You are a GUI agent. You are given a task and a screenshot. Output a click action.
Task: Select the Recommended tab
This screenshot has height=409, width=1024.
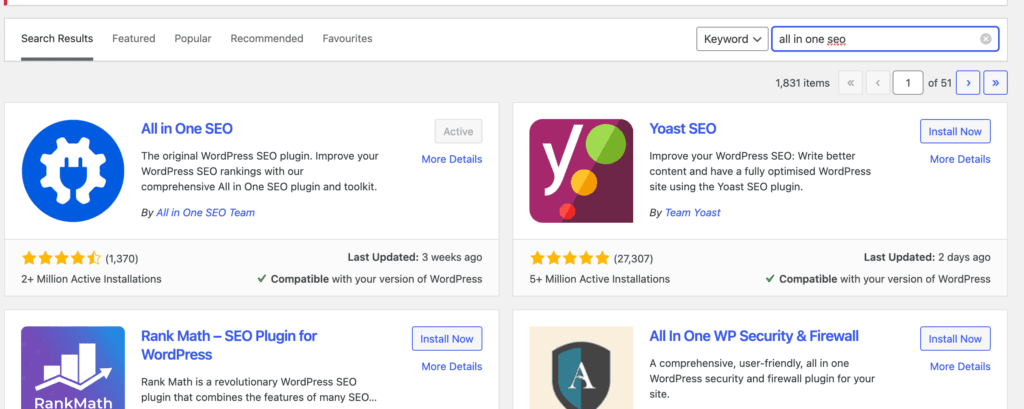(x=266, y=39)
